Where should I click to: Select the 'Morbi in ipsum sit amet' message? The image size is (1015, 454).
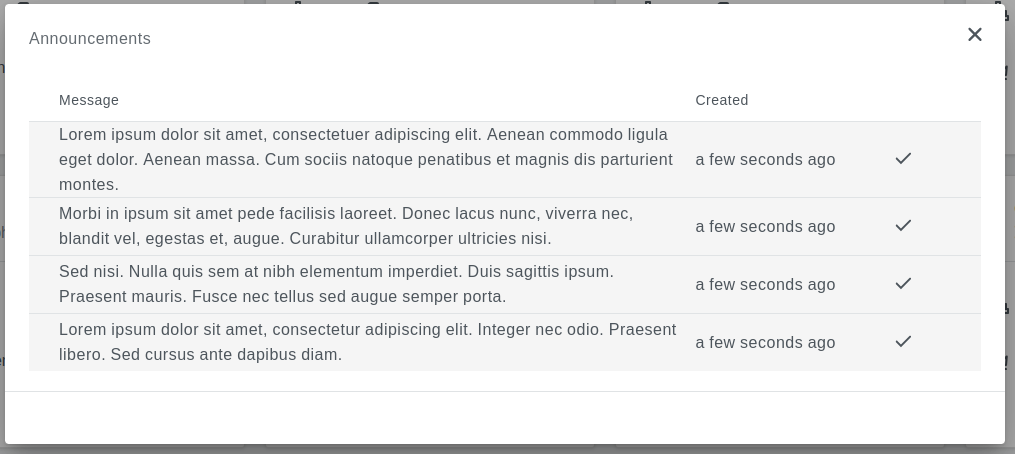pos(346,226)
